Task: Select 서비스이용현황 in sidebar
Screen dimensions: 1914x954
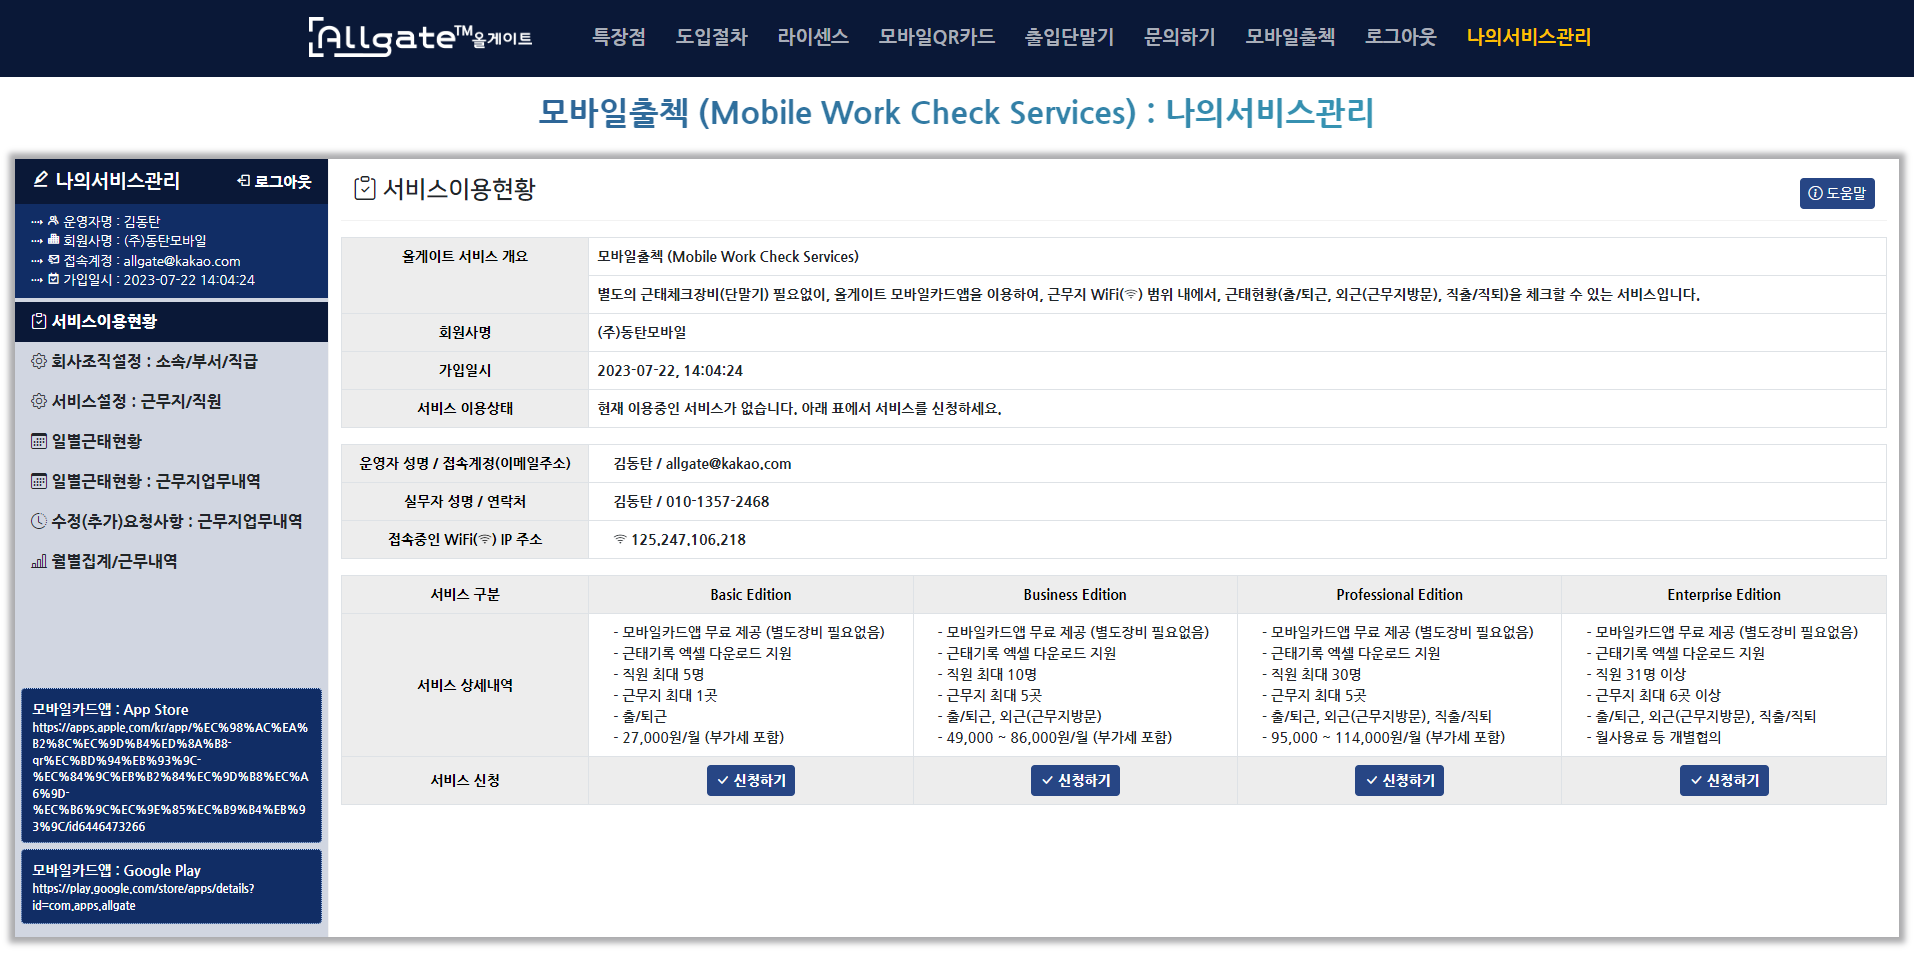Action: point(171,321)
